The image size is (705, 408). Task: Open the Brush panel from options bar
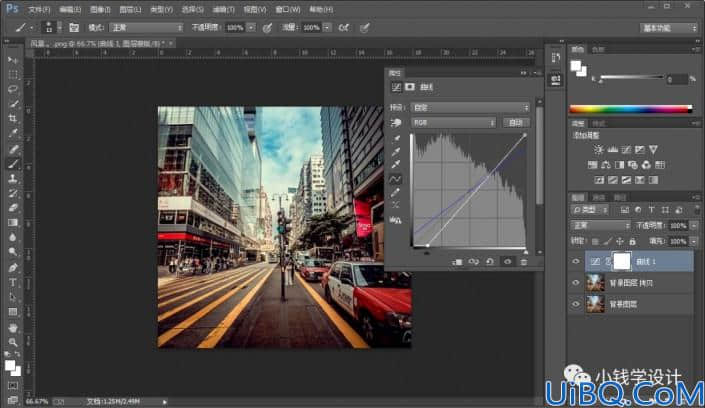pyautogui.click(x=74, y=28)
